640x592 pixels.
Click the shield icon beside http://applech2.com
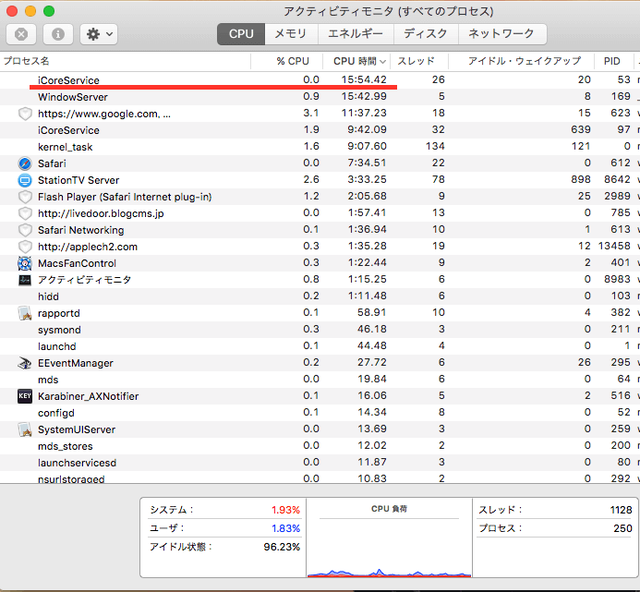[x=25, y=247]
